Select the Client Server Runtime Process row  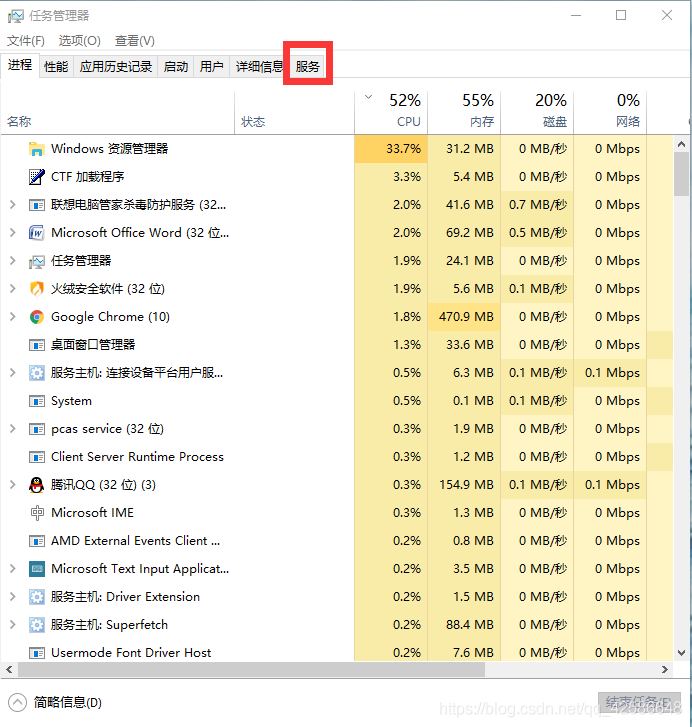point(137,457)
